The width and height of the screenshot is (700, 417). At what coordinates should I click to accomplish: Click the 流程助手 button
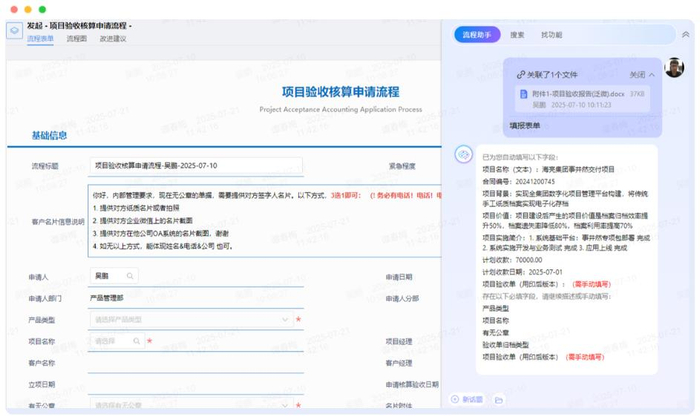477,34
